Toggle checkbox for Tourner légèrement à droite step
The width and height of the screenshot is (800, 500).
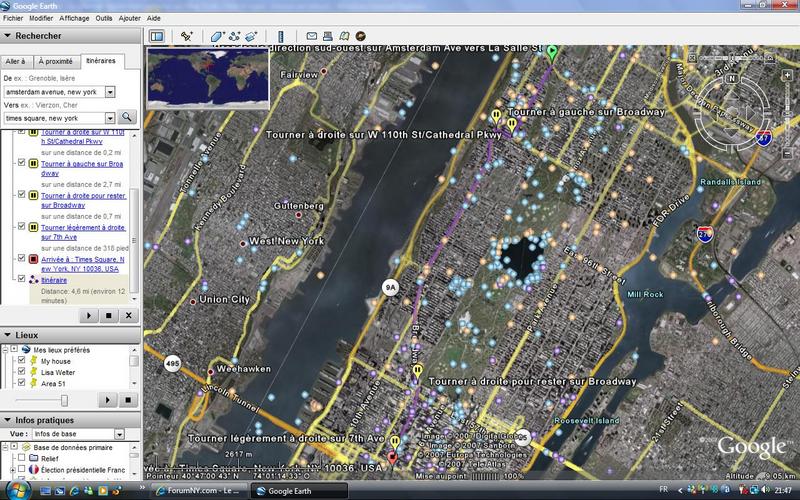tap(21, 226)
